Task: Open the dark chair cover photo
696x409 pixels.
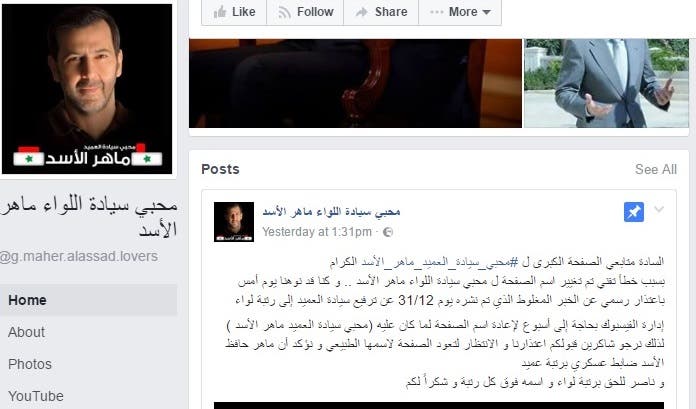Action: click(356, 83)
